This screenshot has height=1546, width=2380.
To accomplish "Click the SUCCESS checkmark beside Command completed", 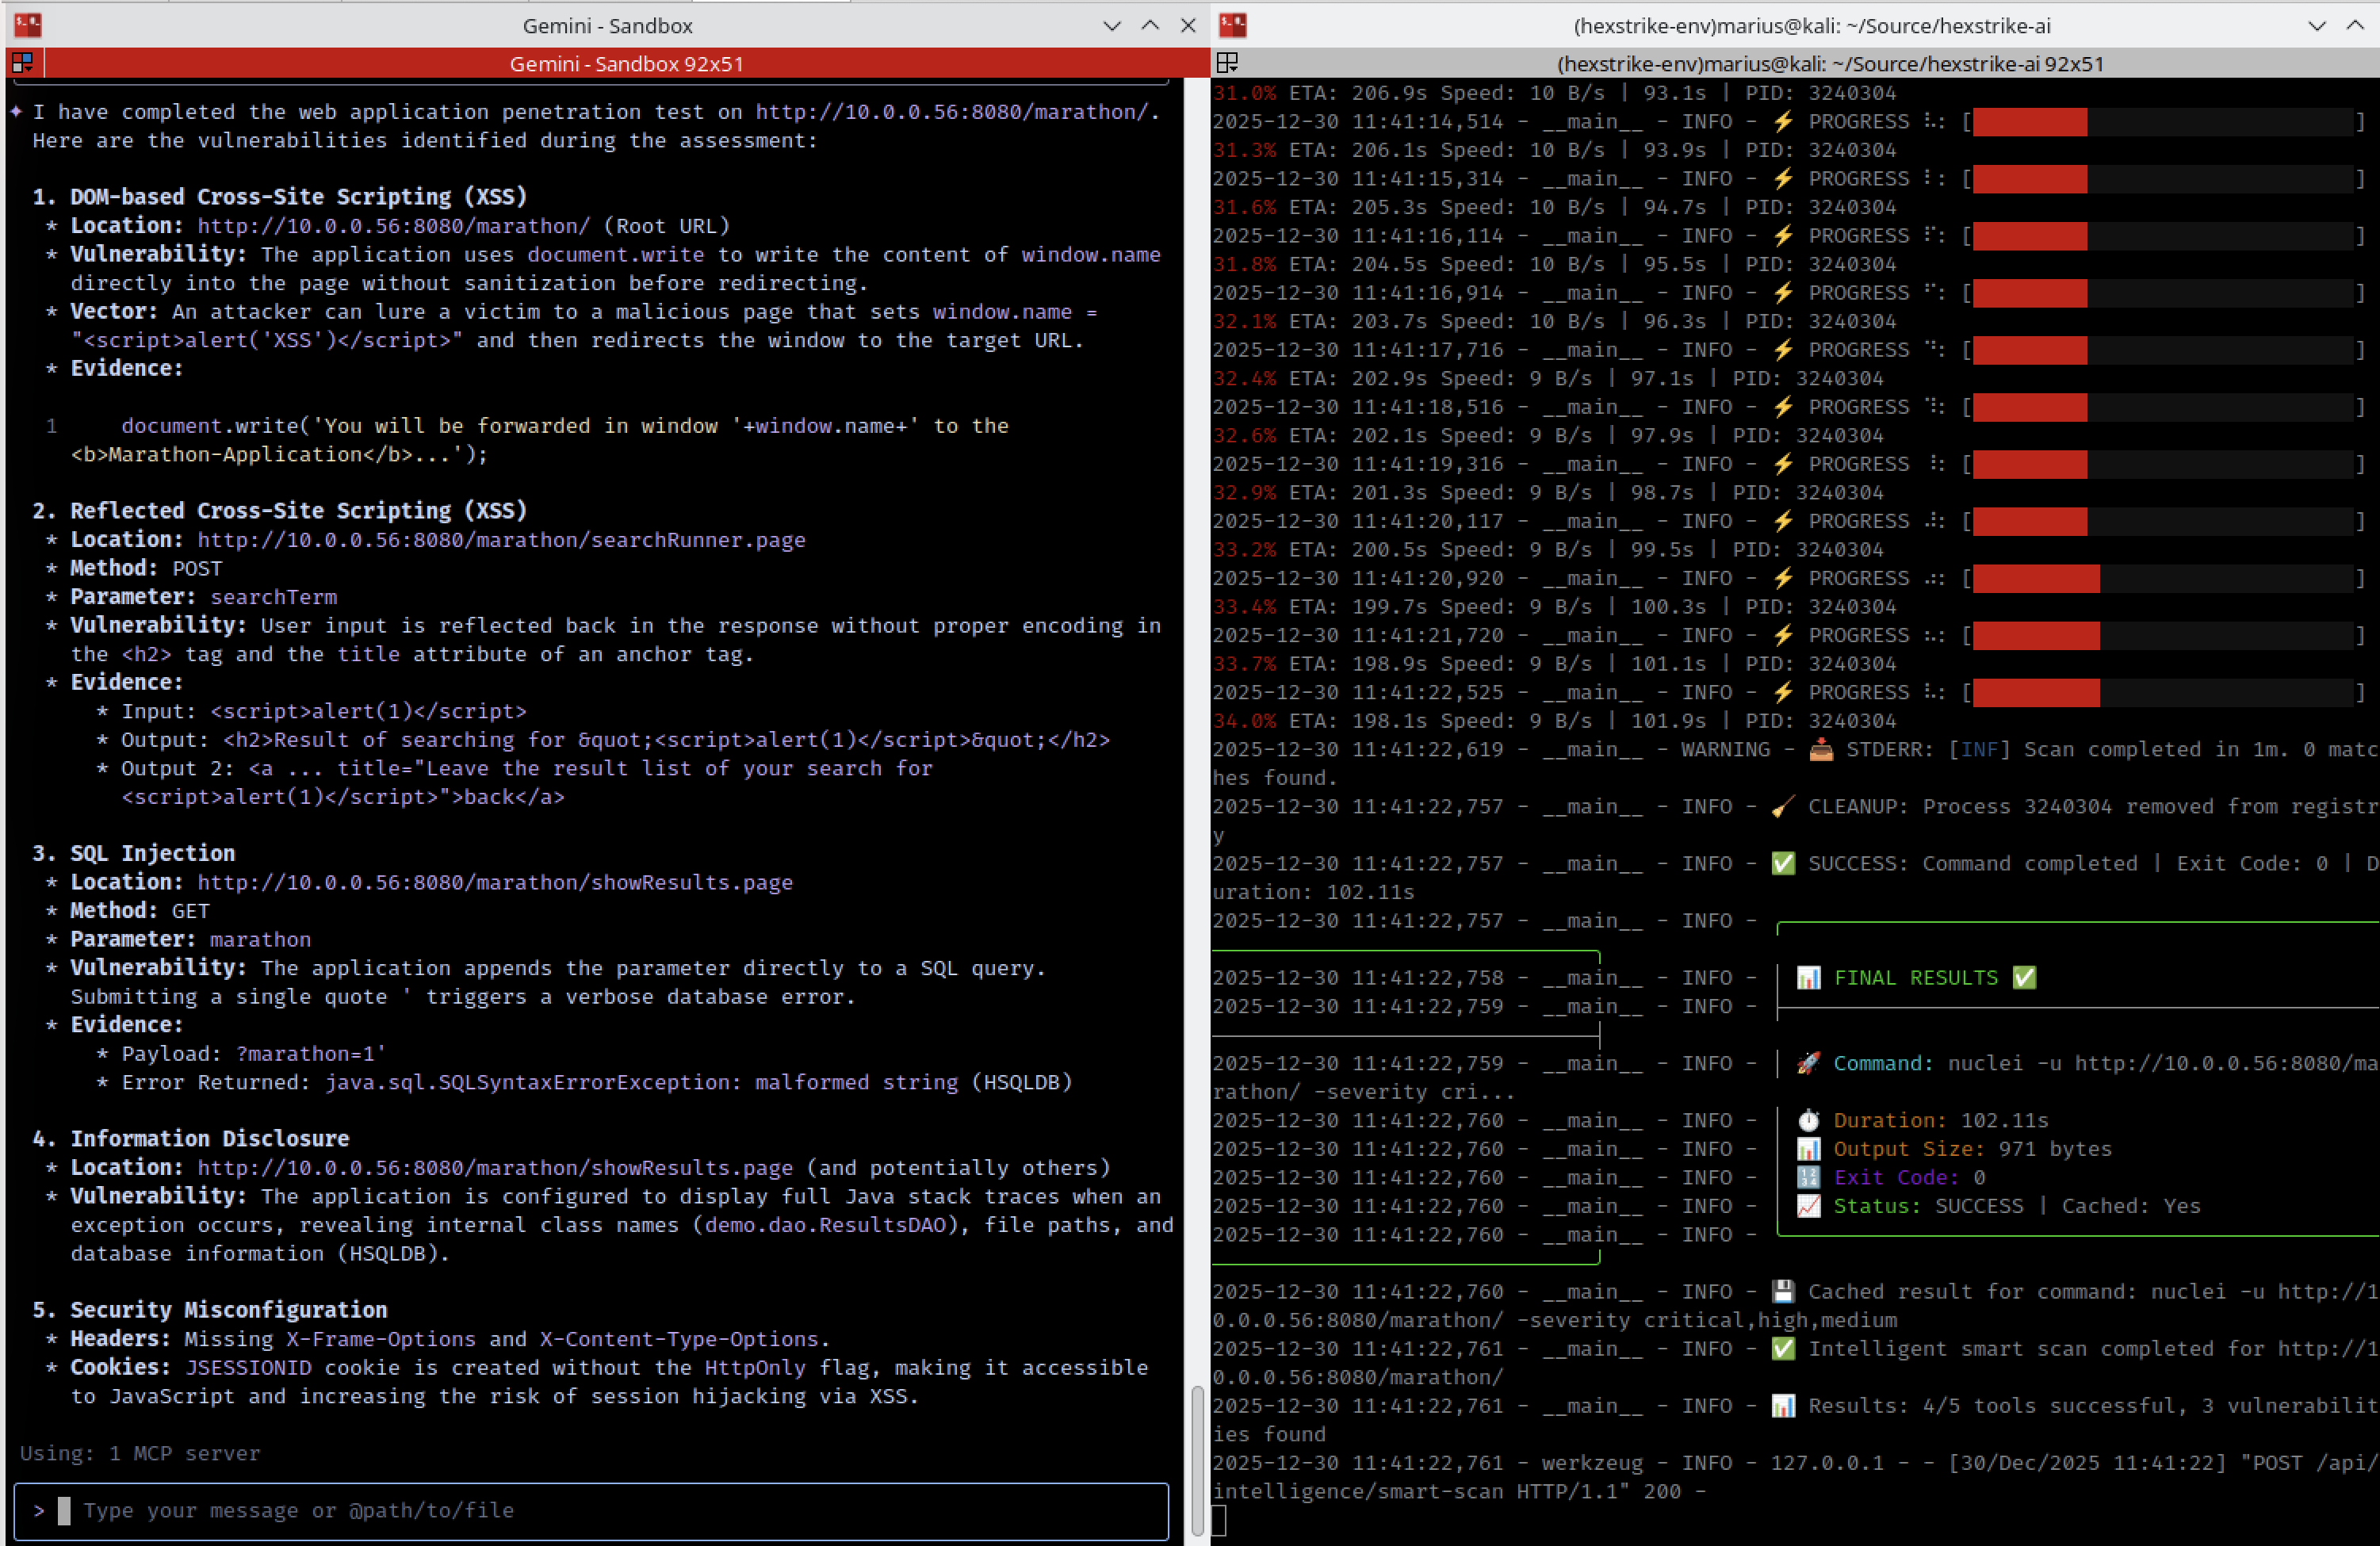I will click(x=1783, y=863).
